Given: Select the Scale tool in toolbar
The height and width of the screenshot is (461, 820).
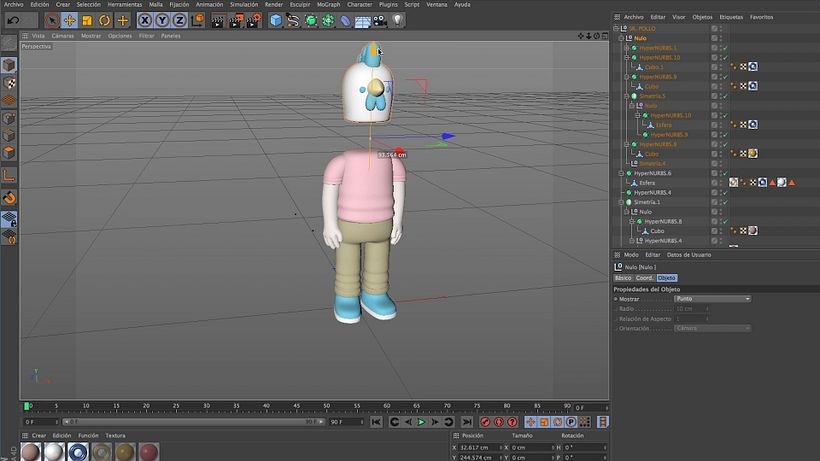Looking at the screenshot, I should (x=87, y=20).
